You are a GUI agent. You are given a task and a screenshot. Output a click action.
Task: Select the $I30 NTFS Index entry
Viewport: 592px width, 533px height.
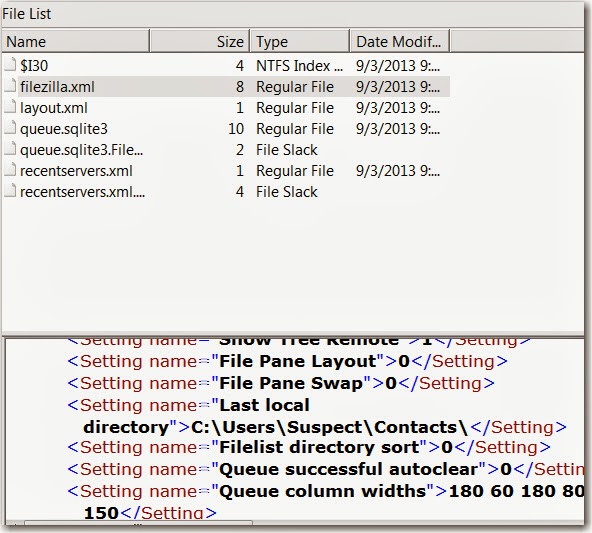pos(227,66)
